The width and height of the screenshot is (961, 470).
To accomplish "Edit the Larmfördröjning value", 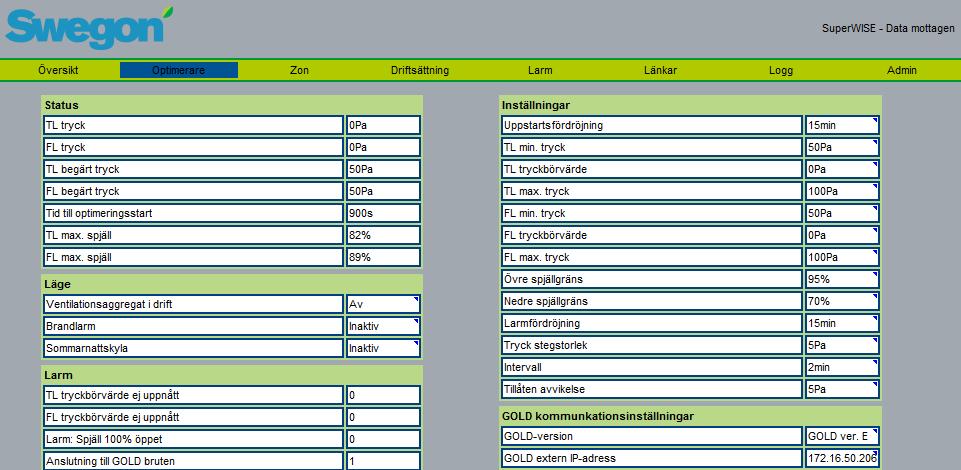I will click(x=842, y=323).
